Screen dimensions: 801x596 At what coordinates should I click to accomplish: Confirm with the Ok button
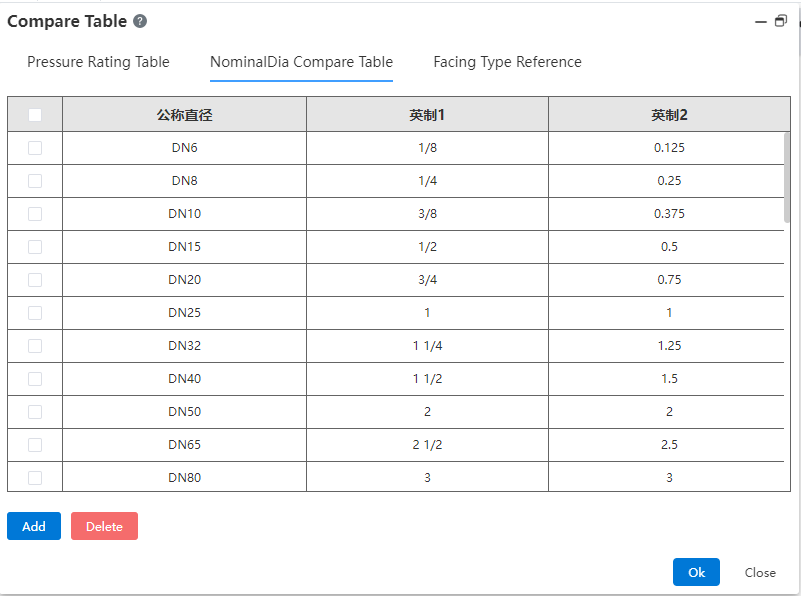[x=696, y=572]
